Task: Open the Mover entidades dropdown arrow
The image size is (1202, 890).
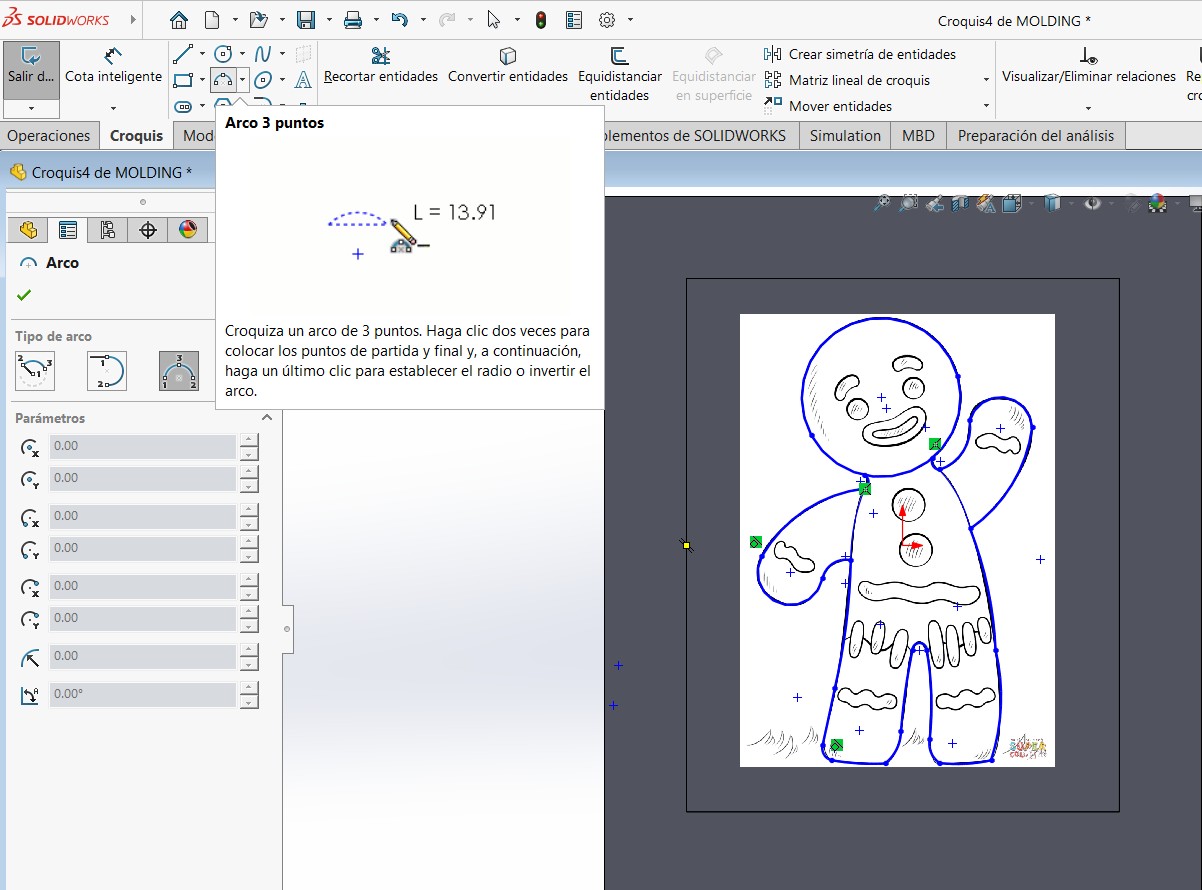Action: click(x=986, y=106)
